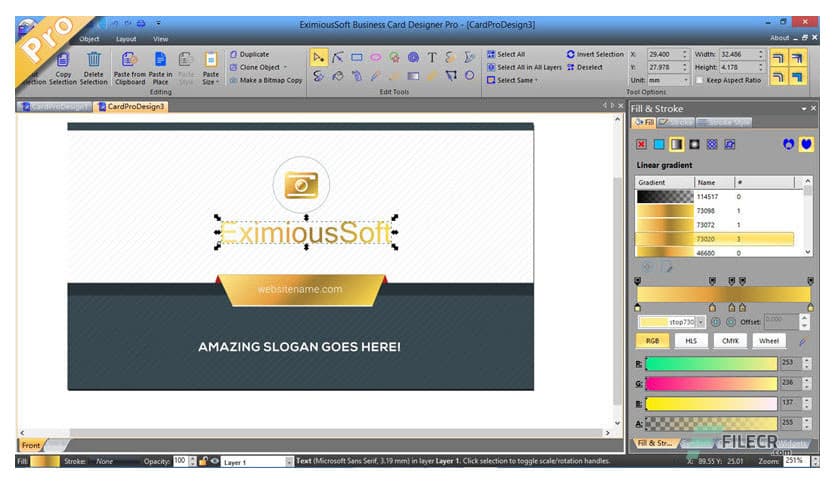Open the Layer 1 dropdown in status bar
The image size is (836, 484).
[289, 462]
